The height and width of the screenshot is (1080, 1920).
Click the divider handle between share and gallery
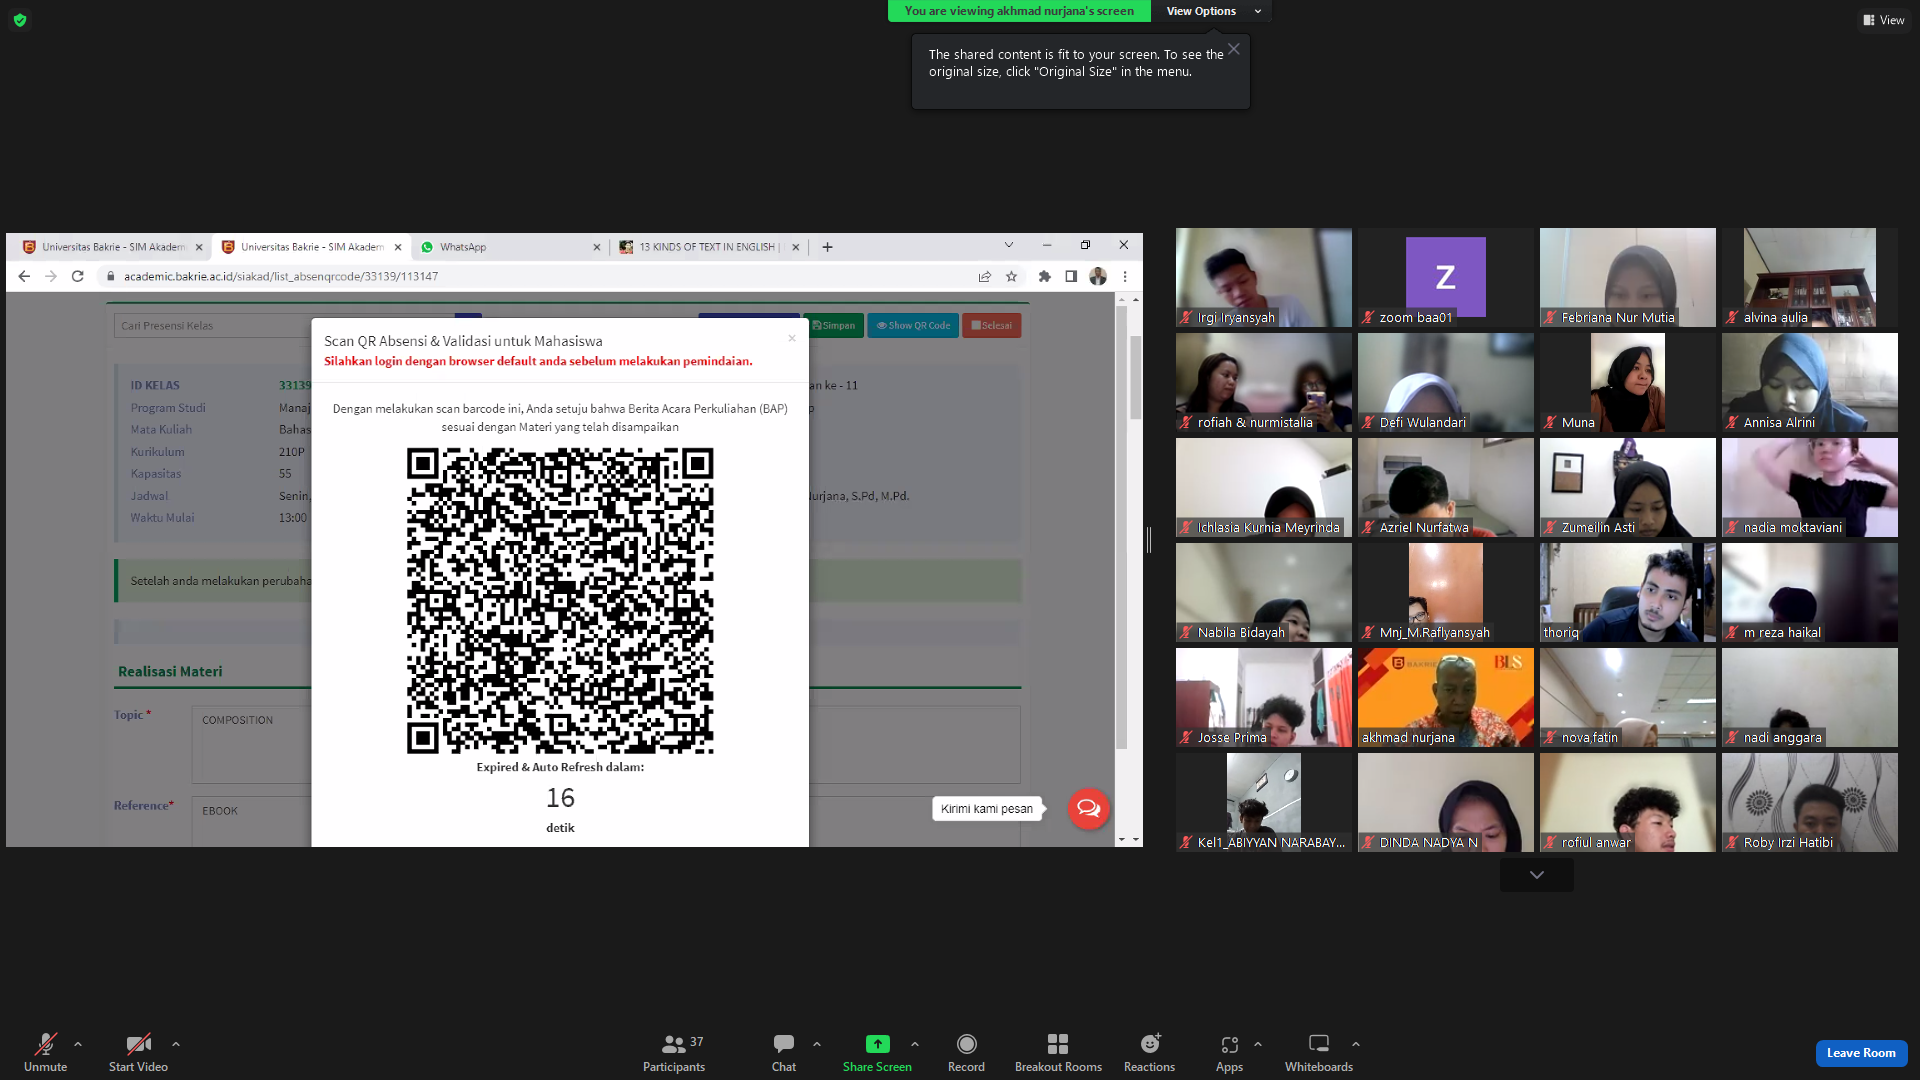1149,540
